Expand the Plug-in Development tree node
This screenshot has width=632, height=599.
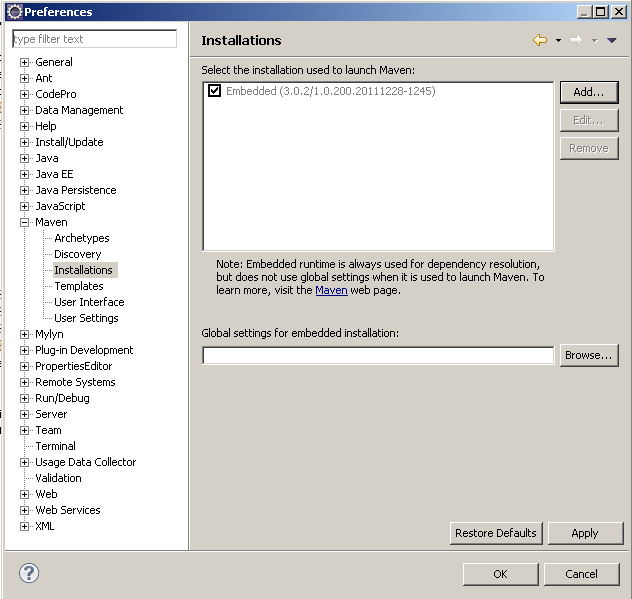[25, 350]
